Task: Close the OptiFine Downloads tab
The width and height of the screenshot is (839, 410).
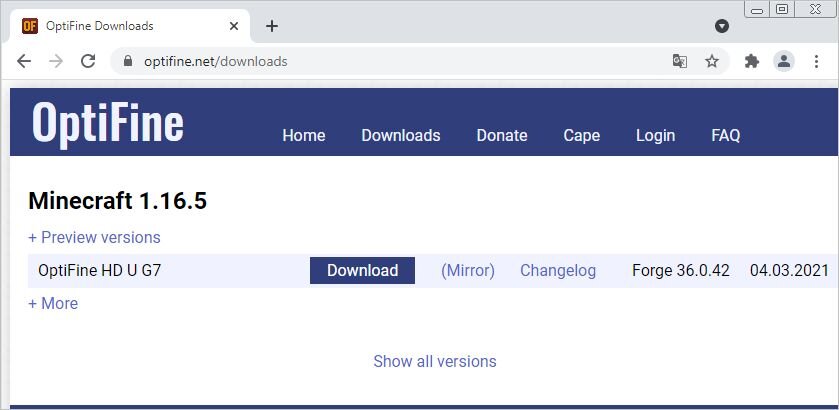Action: point(234,26)
